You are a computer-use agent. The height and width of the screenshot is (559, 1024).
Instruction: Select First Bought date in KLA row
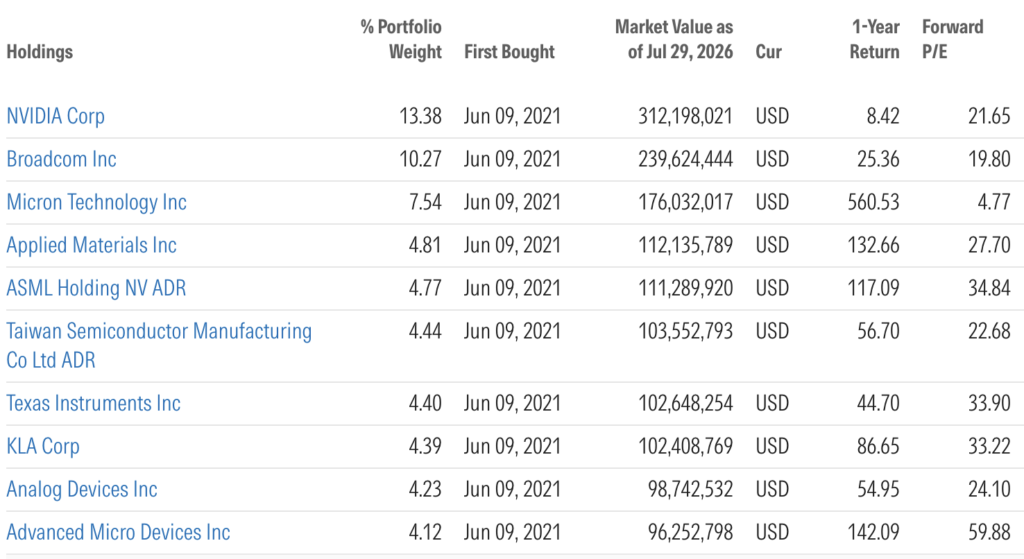(513, 447)
